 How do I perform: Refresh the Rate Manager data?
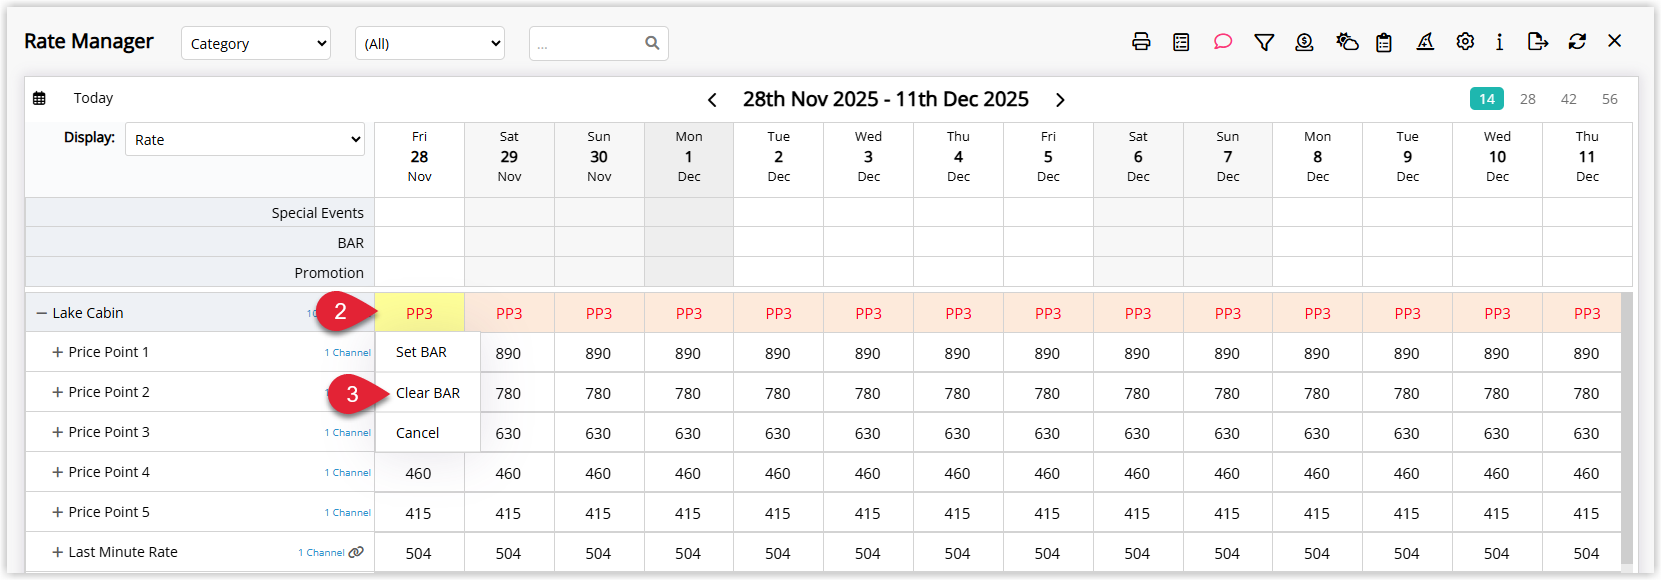tap(1577, 42)
